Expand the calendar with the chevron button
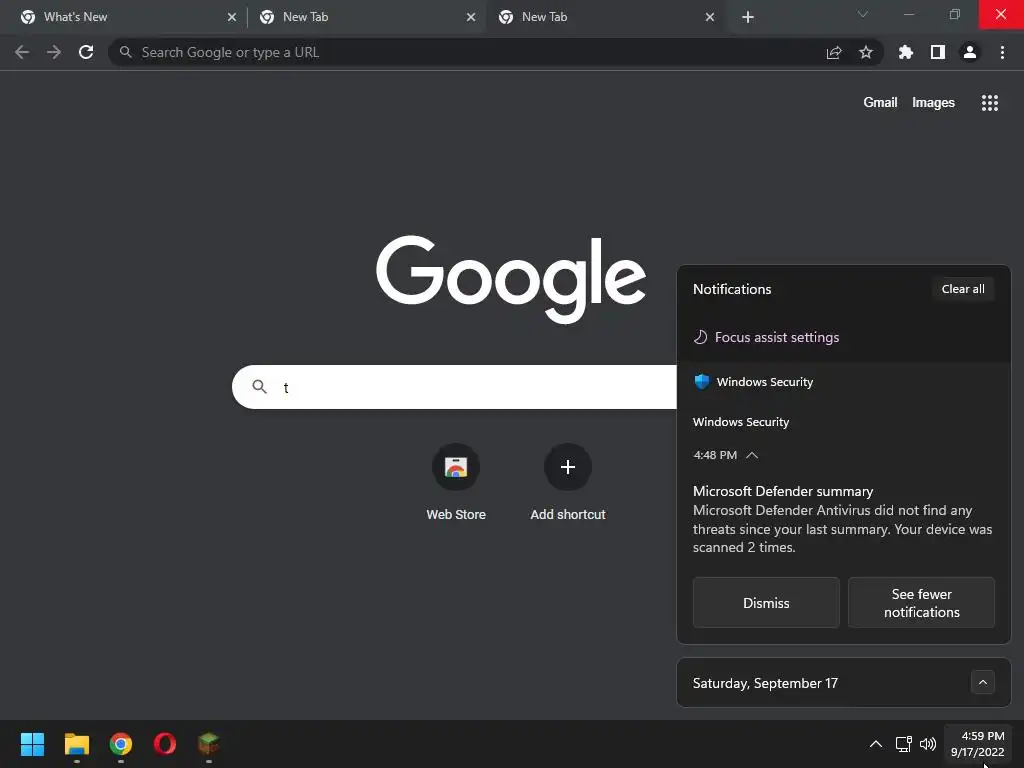Image resolution: width=1024 pixels, height=768 pixels. click(x=983, y=682)
